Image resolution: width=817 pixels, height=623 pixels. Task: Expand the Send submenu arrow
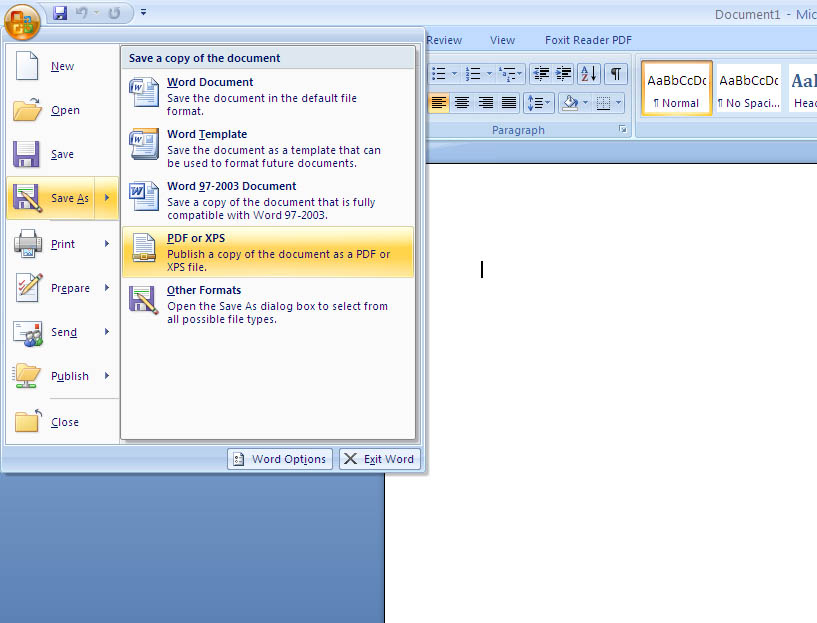(x=107, y=332)
